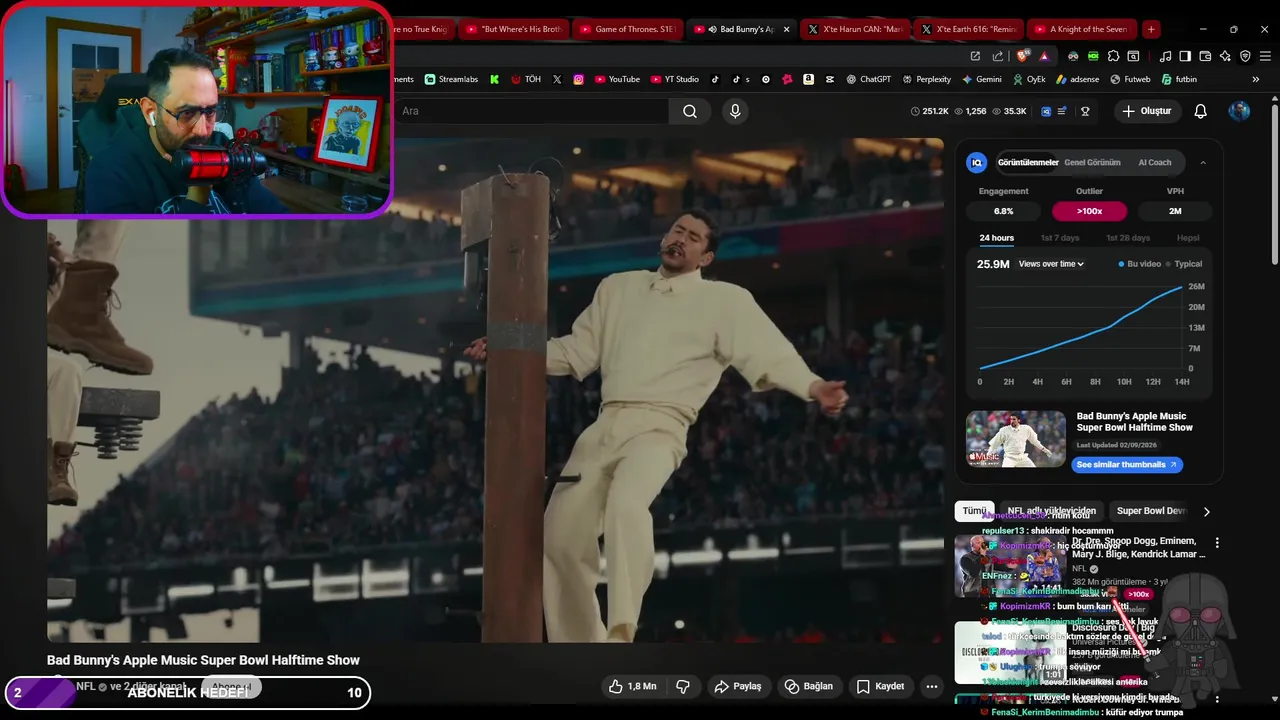This screenshot has width=1280, height=720.
Task: Click the 2M VPH value
Action: [1175, 211]
